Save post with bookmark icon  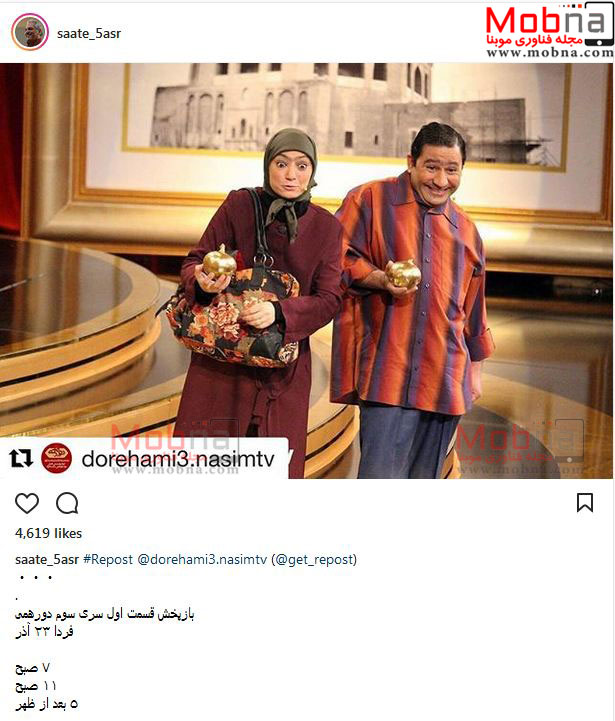585,503
